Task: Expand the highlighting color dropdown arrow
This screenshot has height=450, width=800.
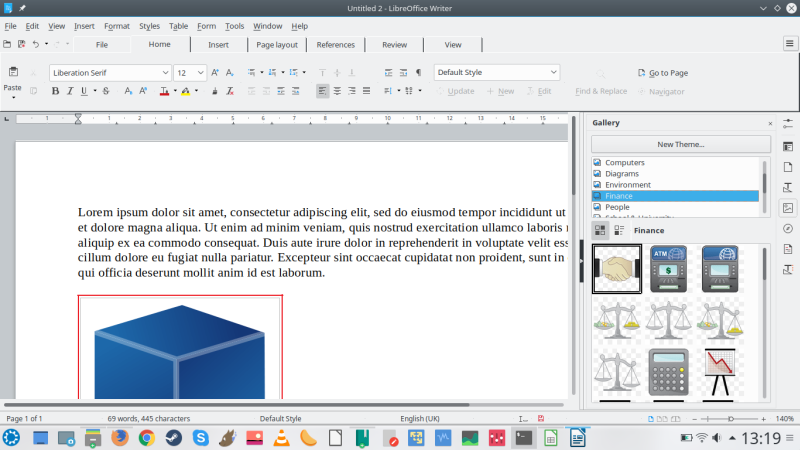Action: click(196, 91)
